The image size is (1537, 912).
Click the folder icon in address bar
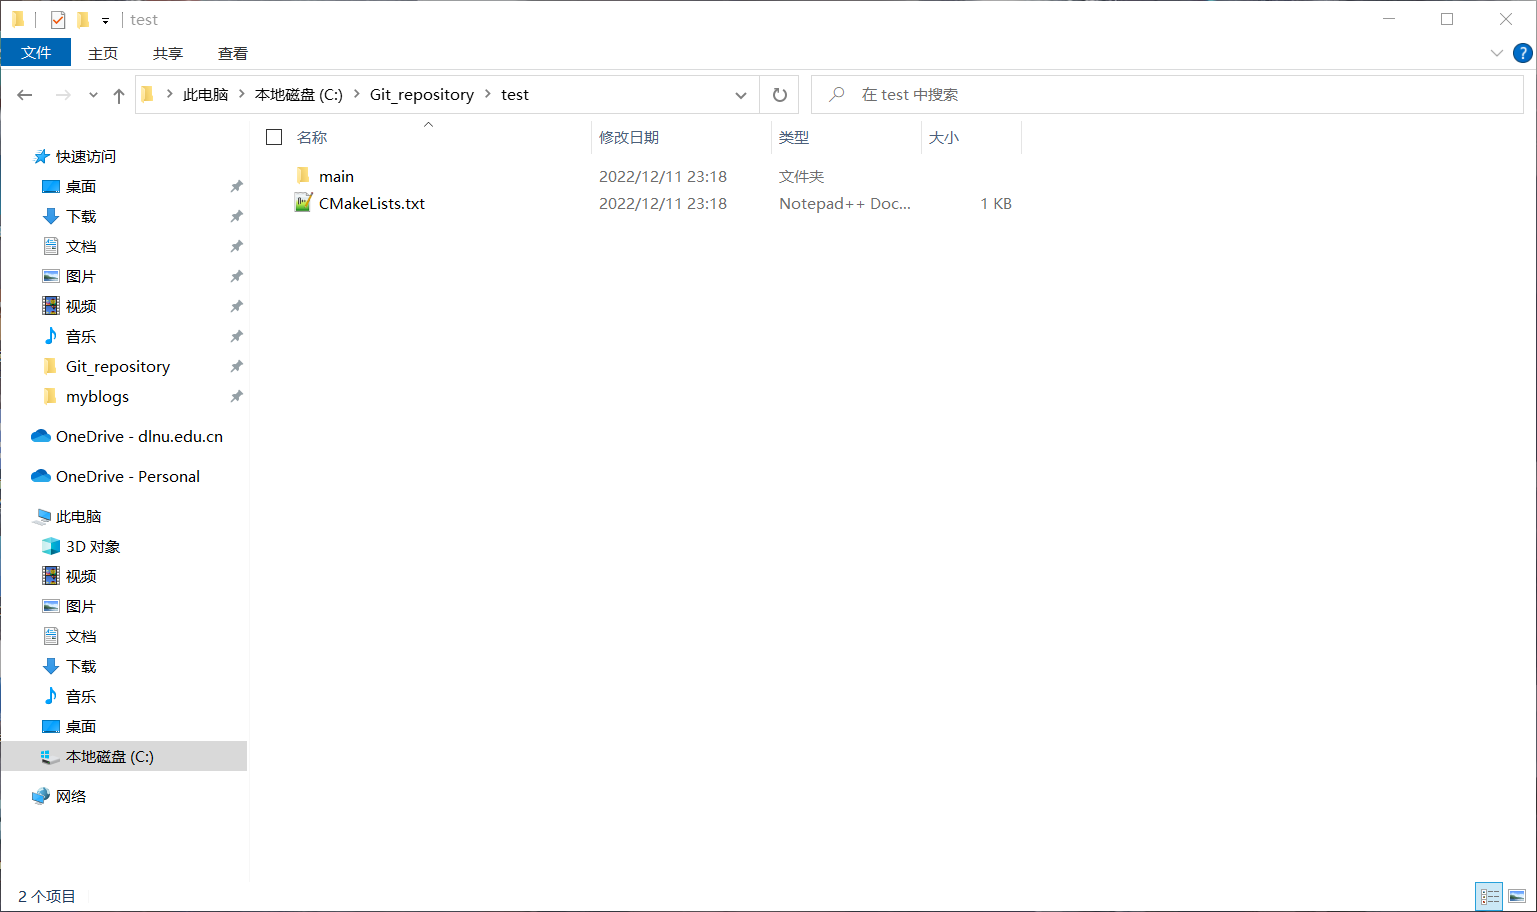pyautogui.click(x=148, y=94)
